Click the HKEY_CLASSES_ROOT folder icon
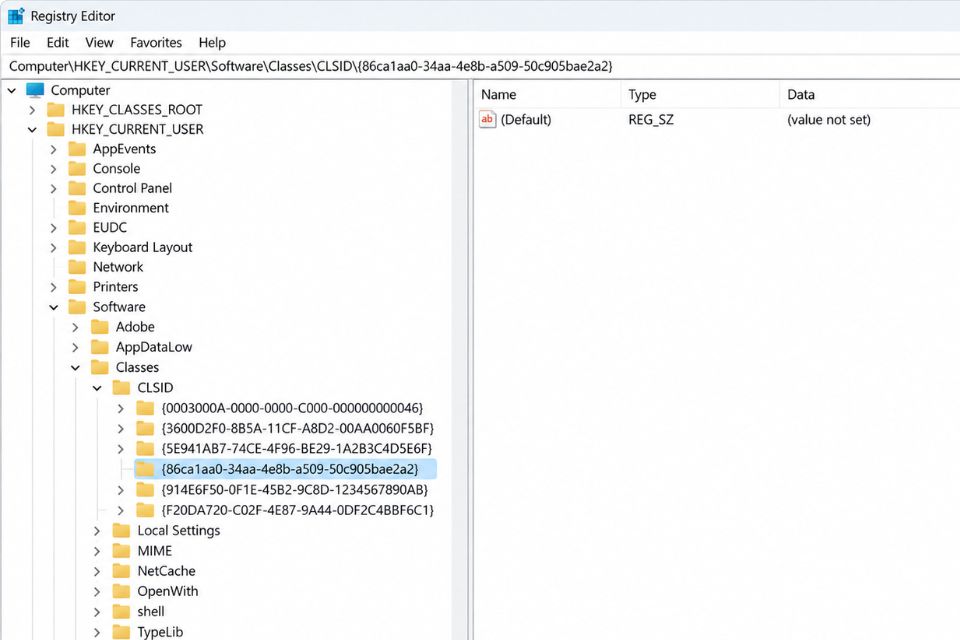This screenshot has width=960, height=640. click(56, 110)
